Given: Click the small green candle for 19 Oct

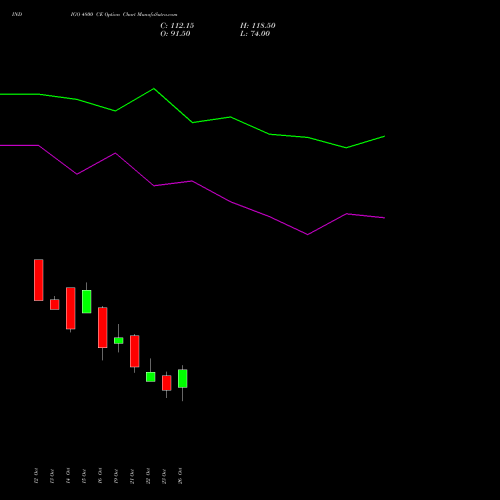Looking at the screenshot, I should (x=119, y=340).
